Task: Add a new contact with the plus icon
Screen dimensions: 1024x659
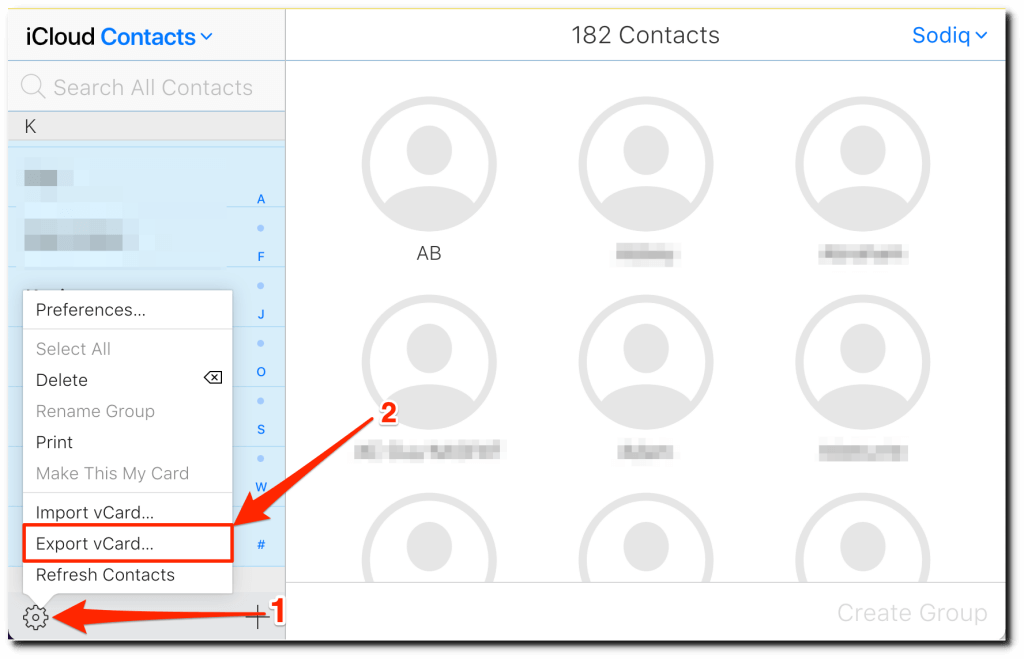Action: click(257, 615)
